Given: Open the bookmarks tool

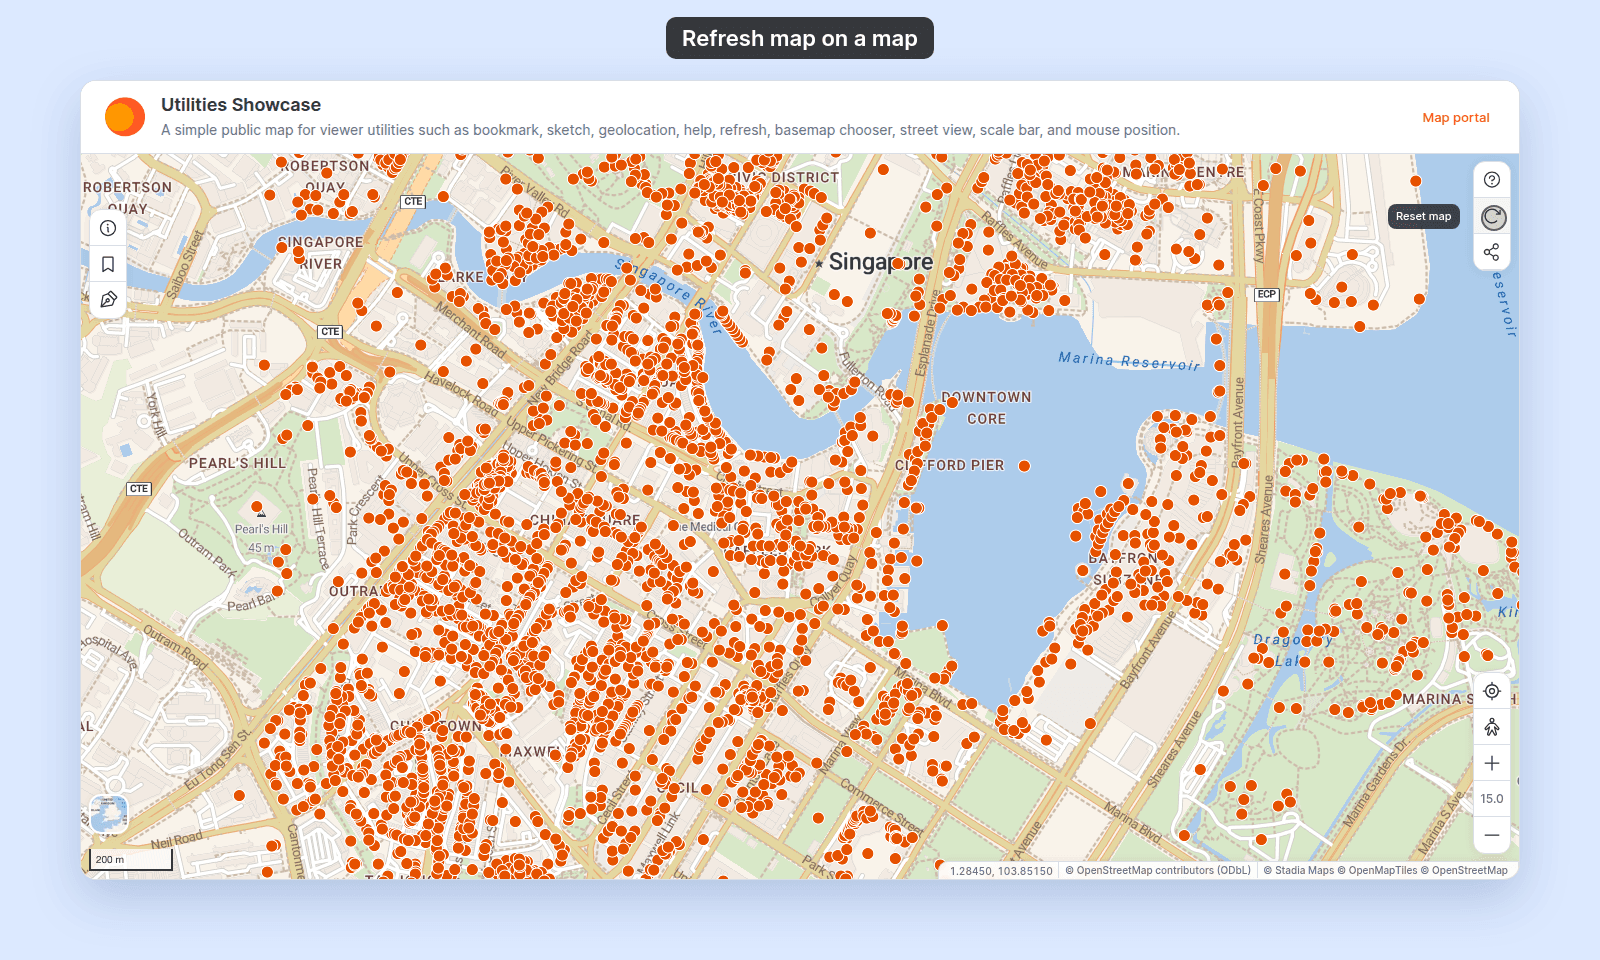Looking at the screenshot, I should click(x=108, y=264).
